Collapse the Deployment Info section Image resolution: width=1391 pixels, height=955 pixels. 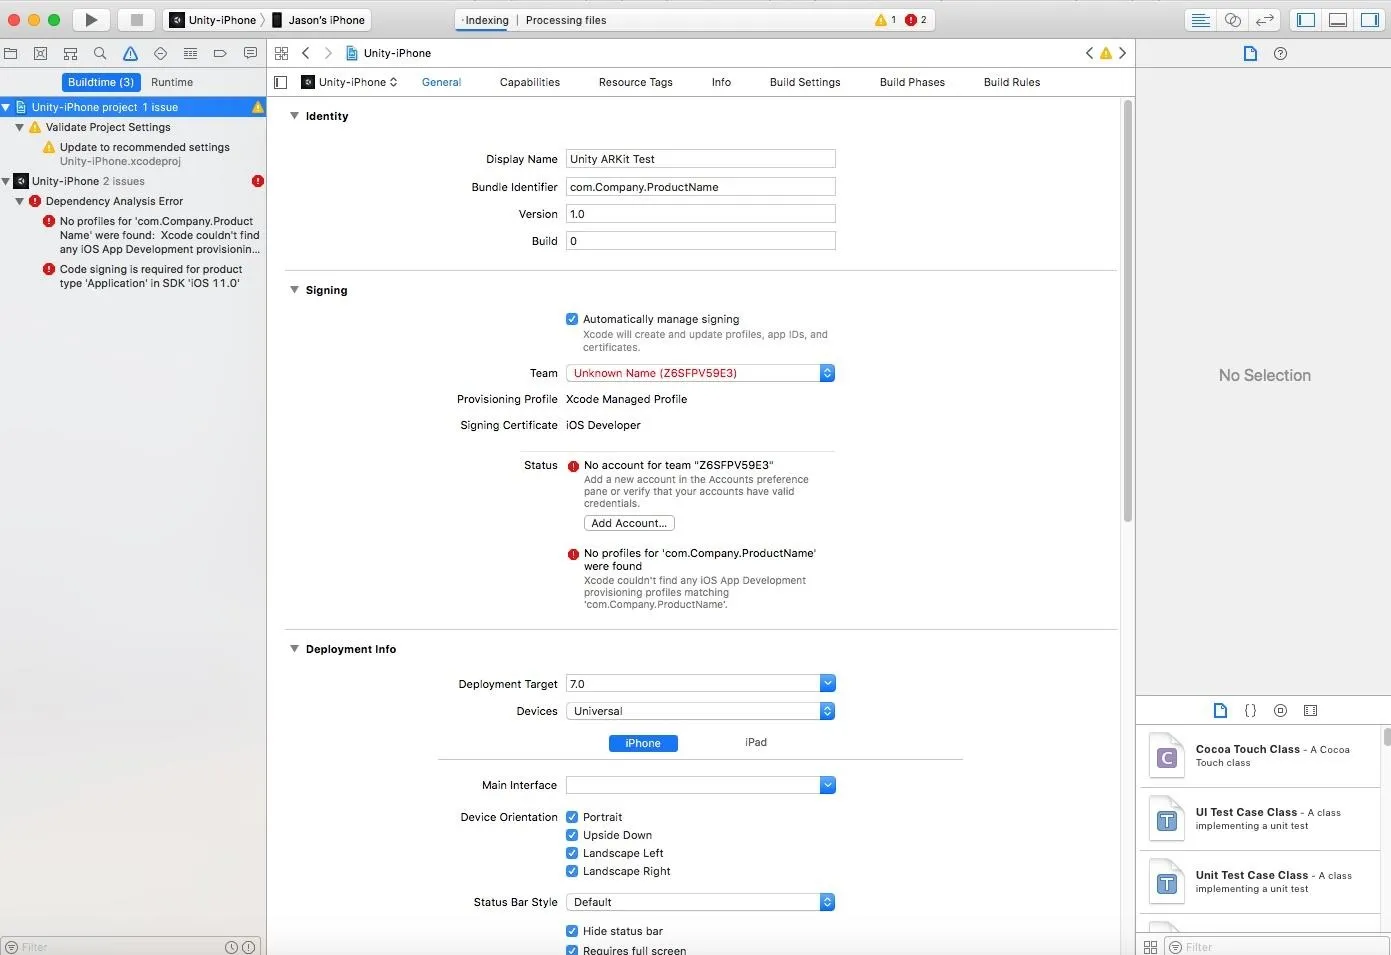click(294, 649)
